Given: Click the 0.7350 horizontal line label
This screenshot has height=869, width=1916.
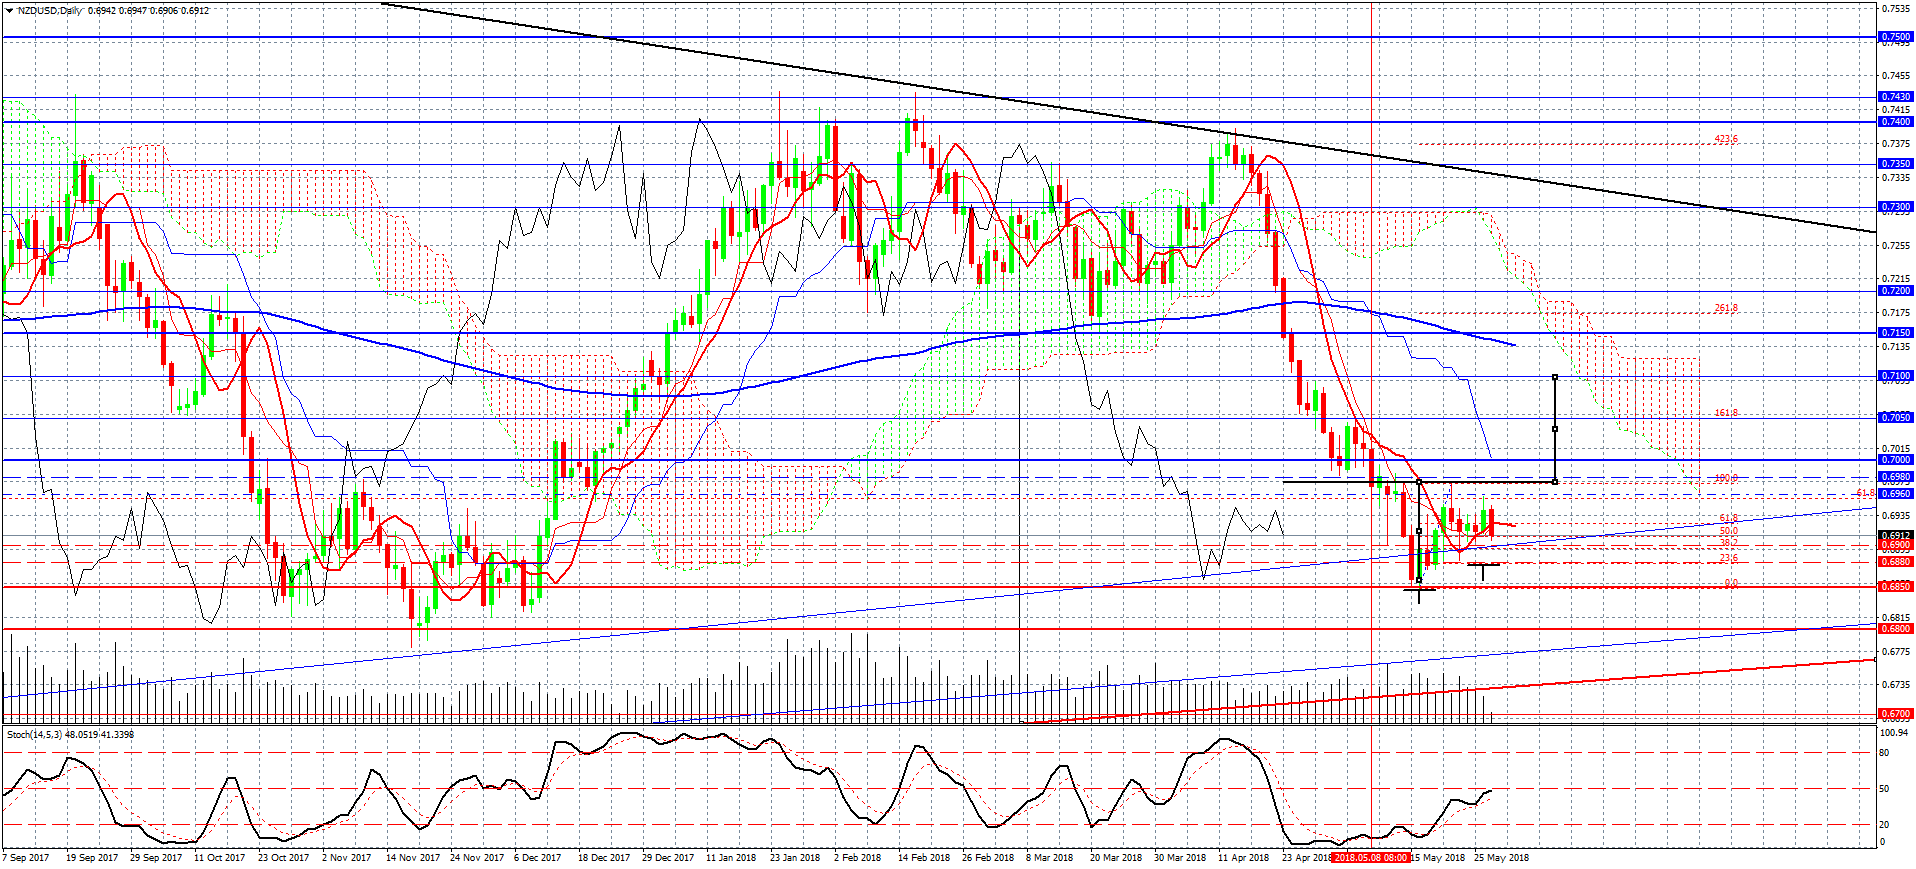Looking at the screenshot, I should [x=1896, y=164].
